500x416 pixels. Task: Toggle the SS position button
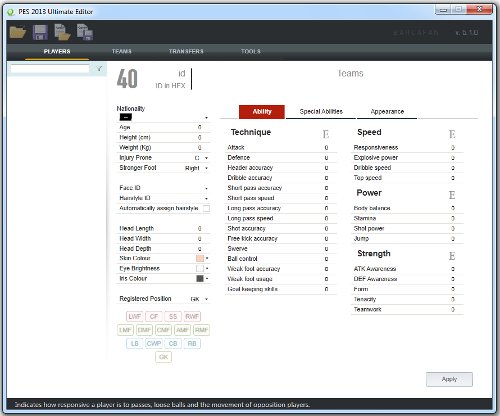tap(173, 316)
